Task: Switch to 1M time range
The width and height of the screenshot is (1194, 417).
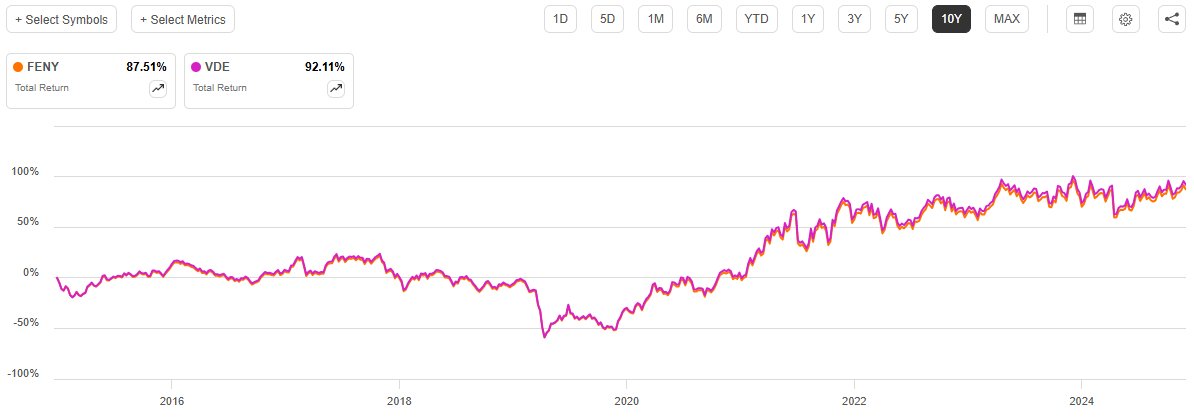Action: [656, 19]
